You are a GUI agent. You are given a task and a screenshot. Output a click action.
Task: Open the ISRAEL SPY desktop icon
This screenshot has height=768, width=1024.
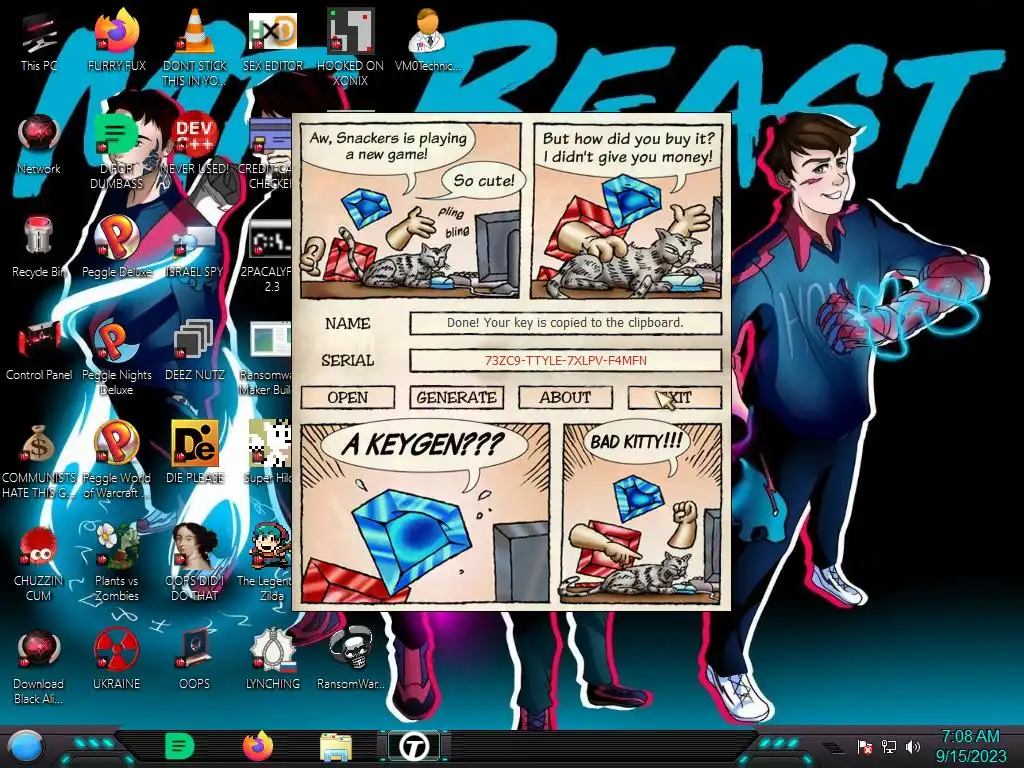(195, 248)
